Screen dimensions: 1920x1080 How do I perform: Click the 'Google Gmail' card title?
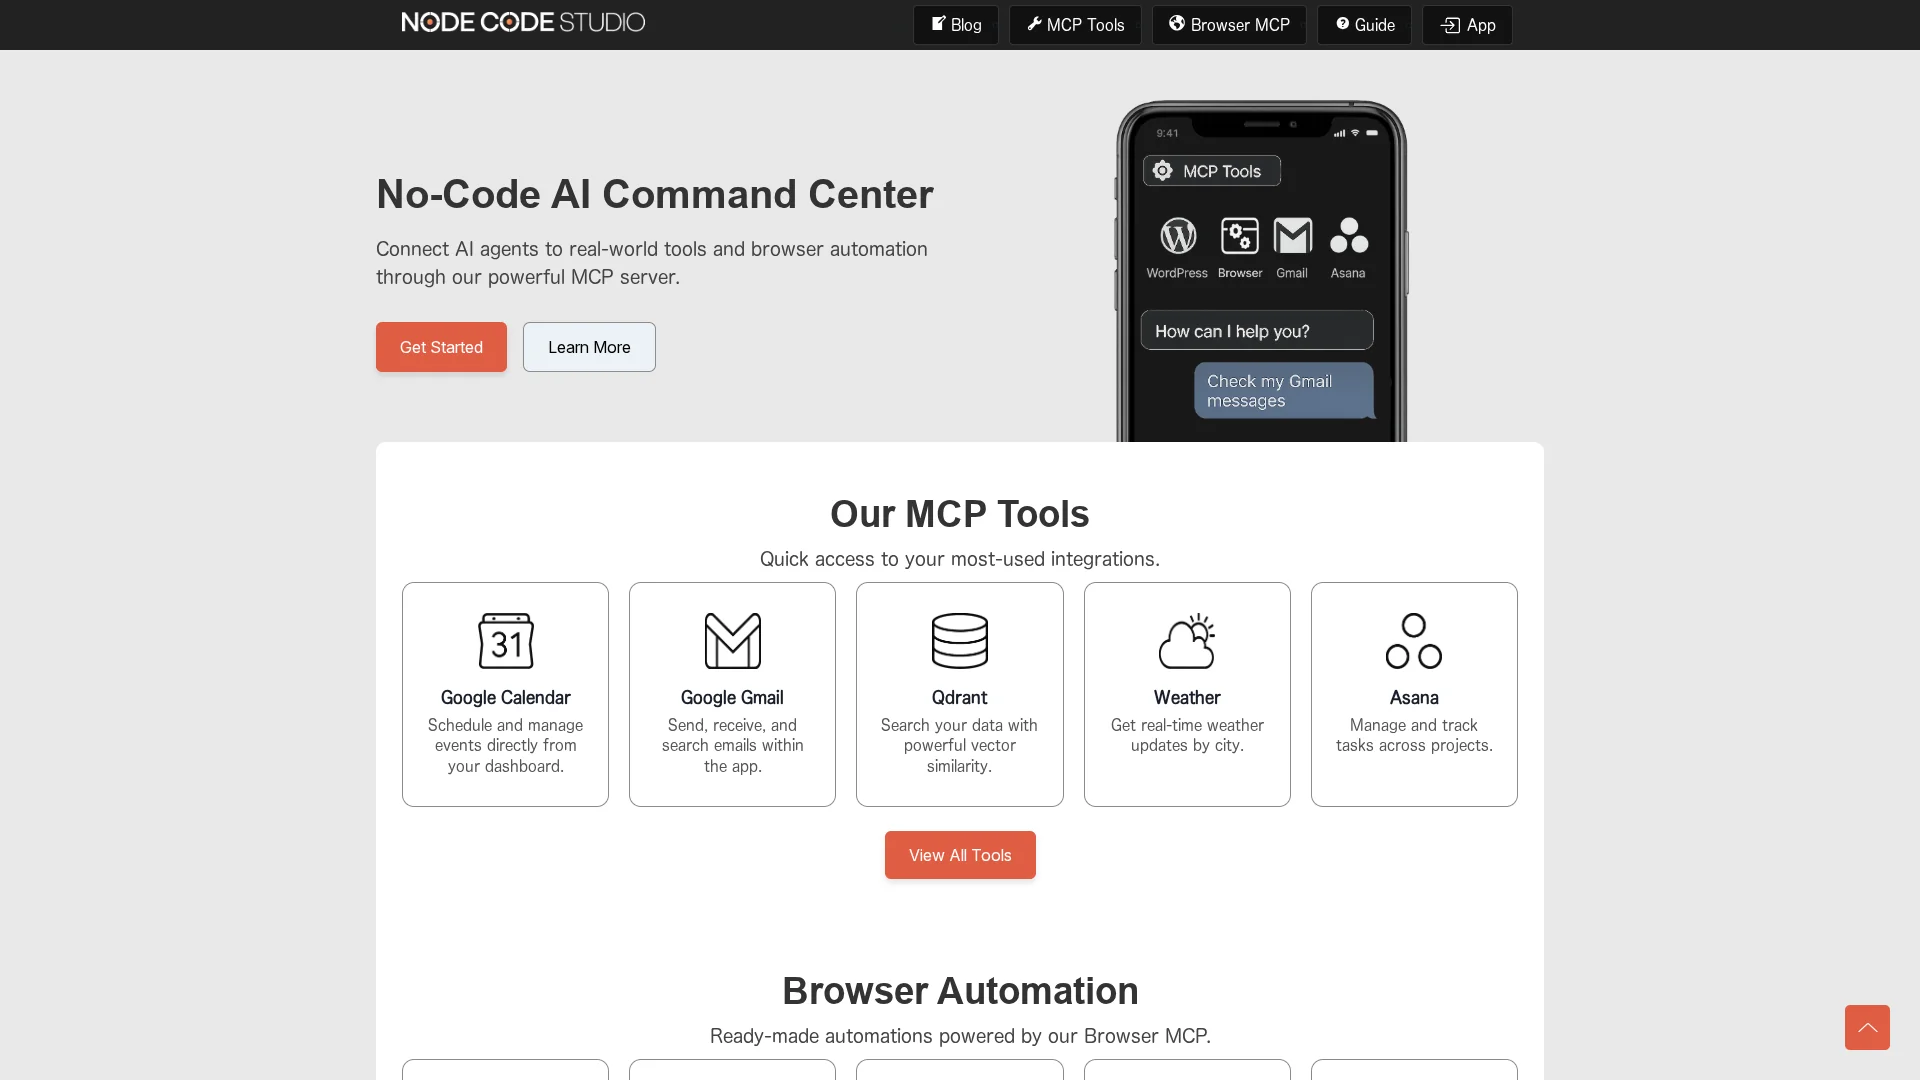pyautogui.click(x=732, y=697)
